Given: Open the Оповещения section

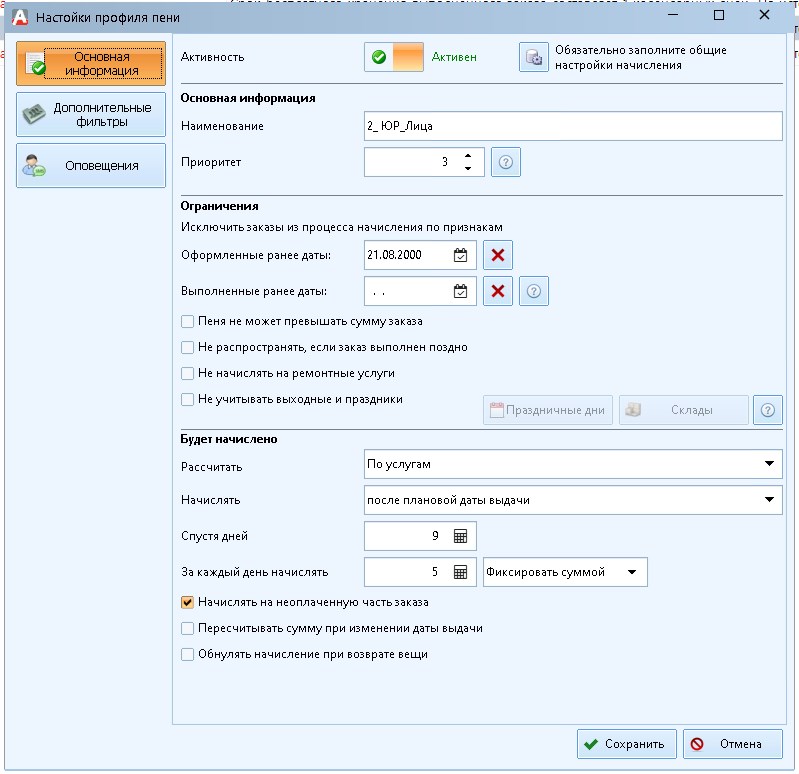Looking at the screenshot, I should click(x=91, y=166).
